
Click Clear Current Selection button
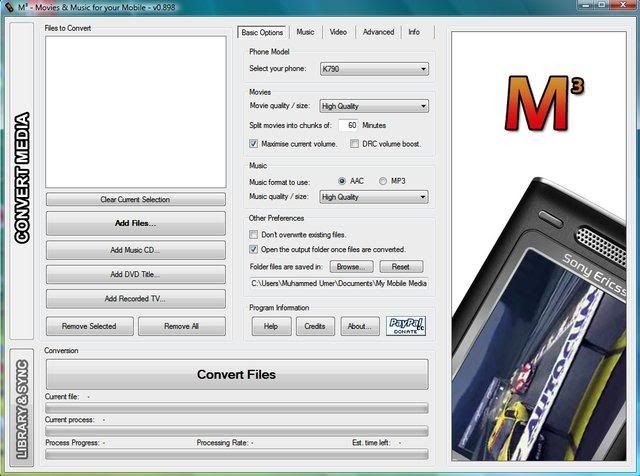[x=136, y=199]
